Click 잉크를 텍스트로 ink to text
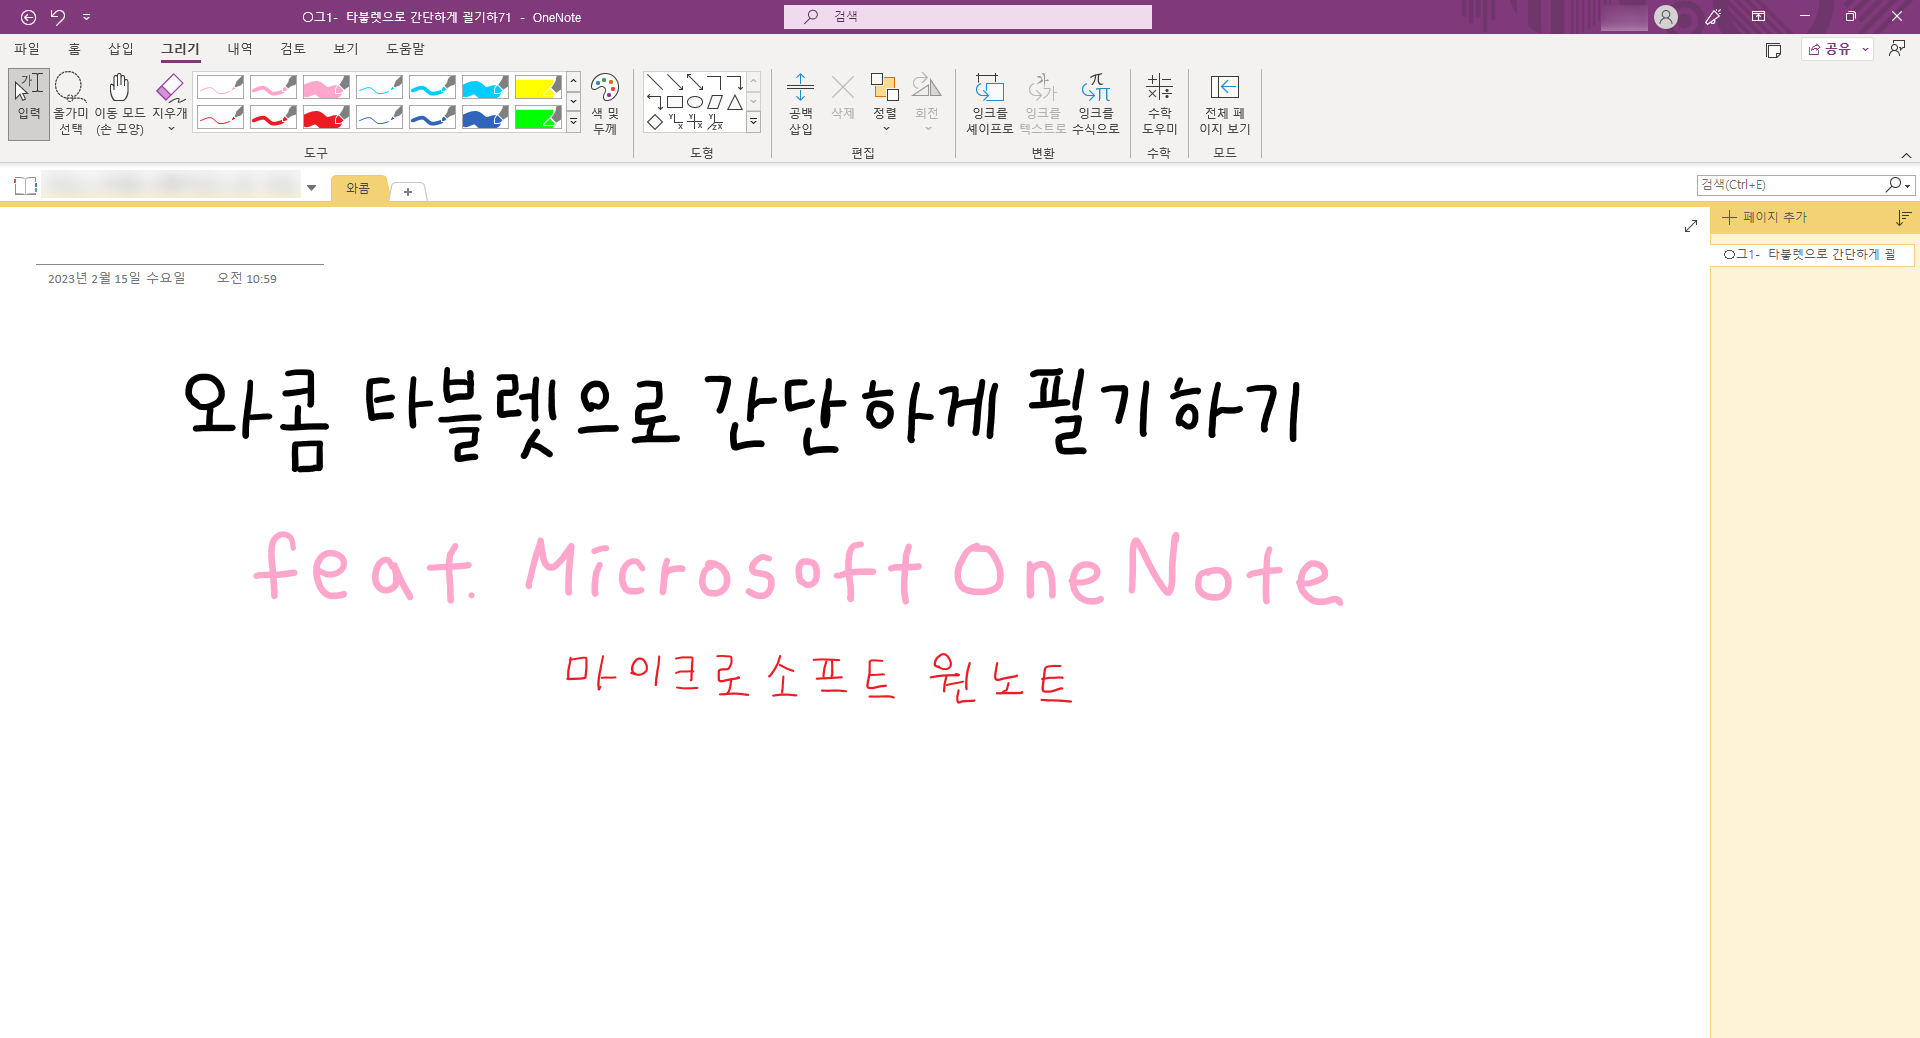The width and height of the screenshot is (1920, 1038). point(1043,103)
